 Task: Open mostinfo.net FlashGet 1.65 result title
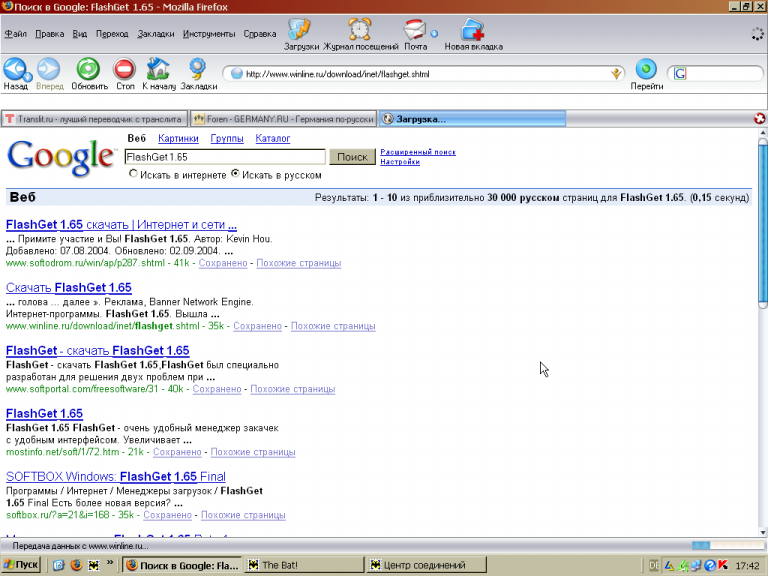(x=44, y=413)
